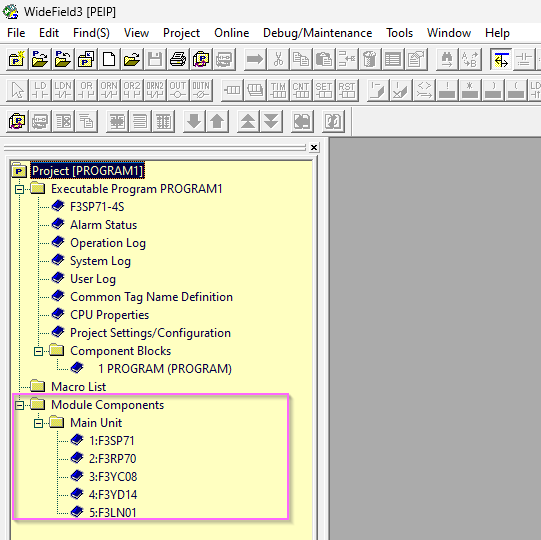The image size is (541, 540).
Task: Click the double up arrow toolbar icon
Action: tap(248, 121)
